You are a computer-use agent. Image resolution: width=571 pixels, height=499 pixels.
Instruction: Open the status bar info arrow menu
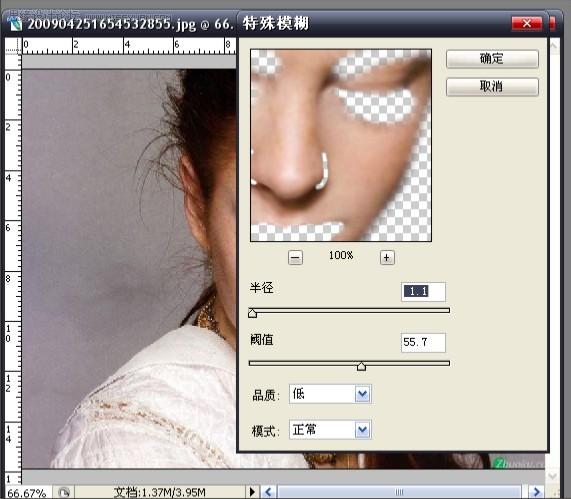[252, 492]
